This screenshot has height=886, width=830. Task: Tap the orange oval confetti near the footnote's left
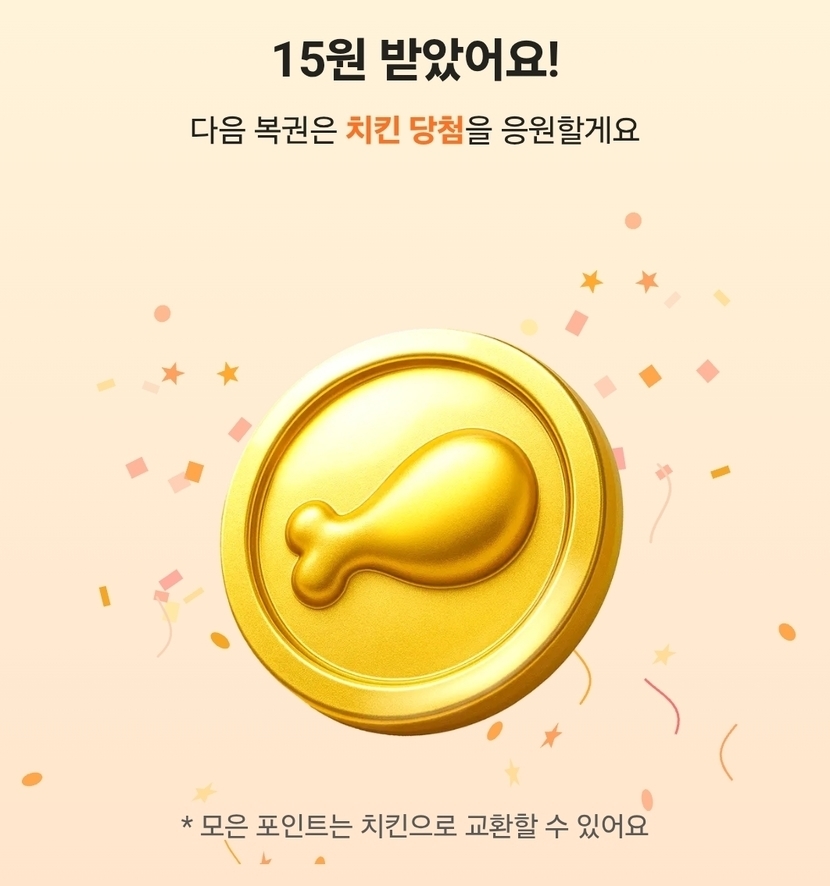click(x=32, y=779)
